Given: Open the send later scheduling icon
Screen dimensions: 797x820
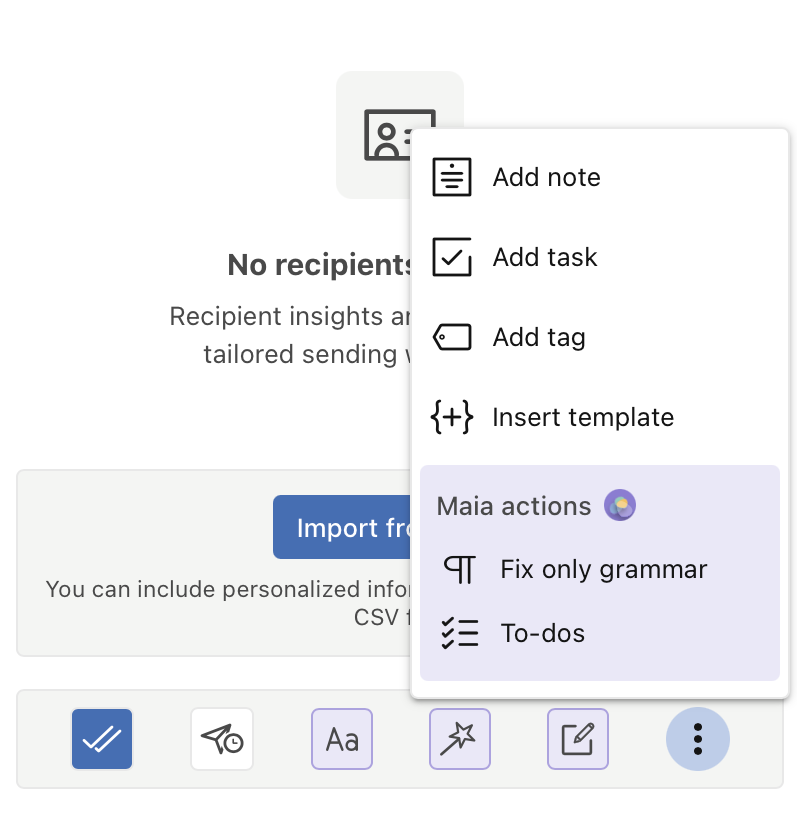Looking at the screenshot, I should pos(222,738).
